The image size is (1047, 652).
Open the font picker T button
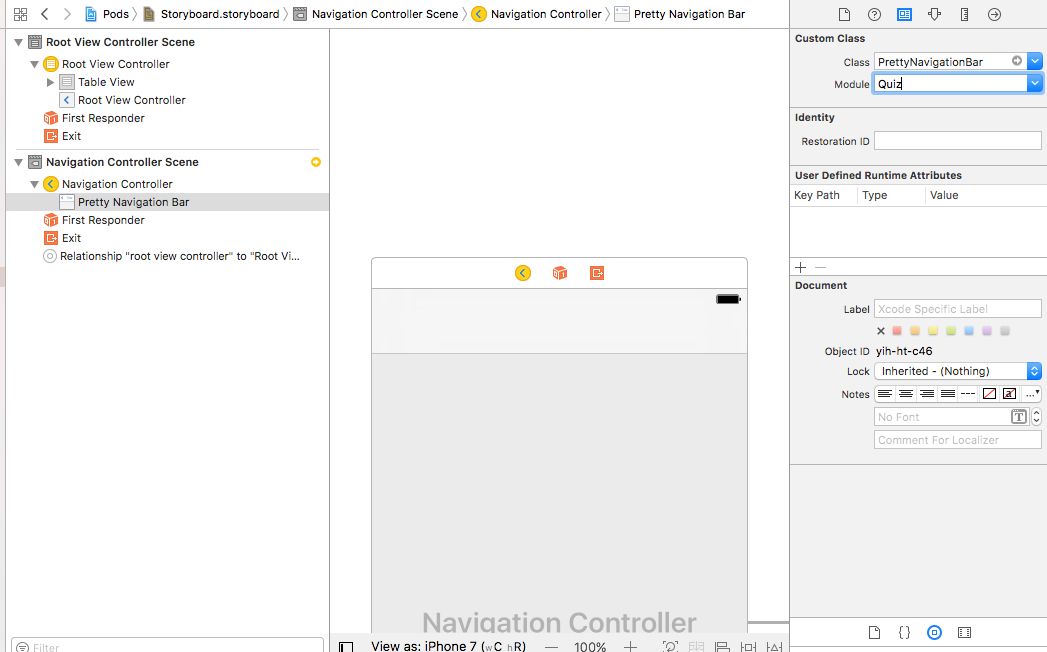[x=1018, y=417]
